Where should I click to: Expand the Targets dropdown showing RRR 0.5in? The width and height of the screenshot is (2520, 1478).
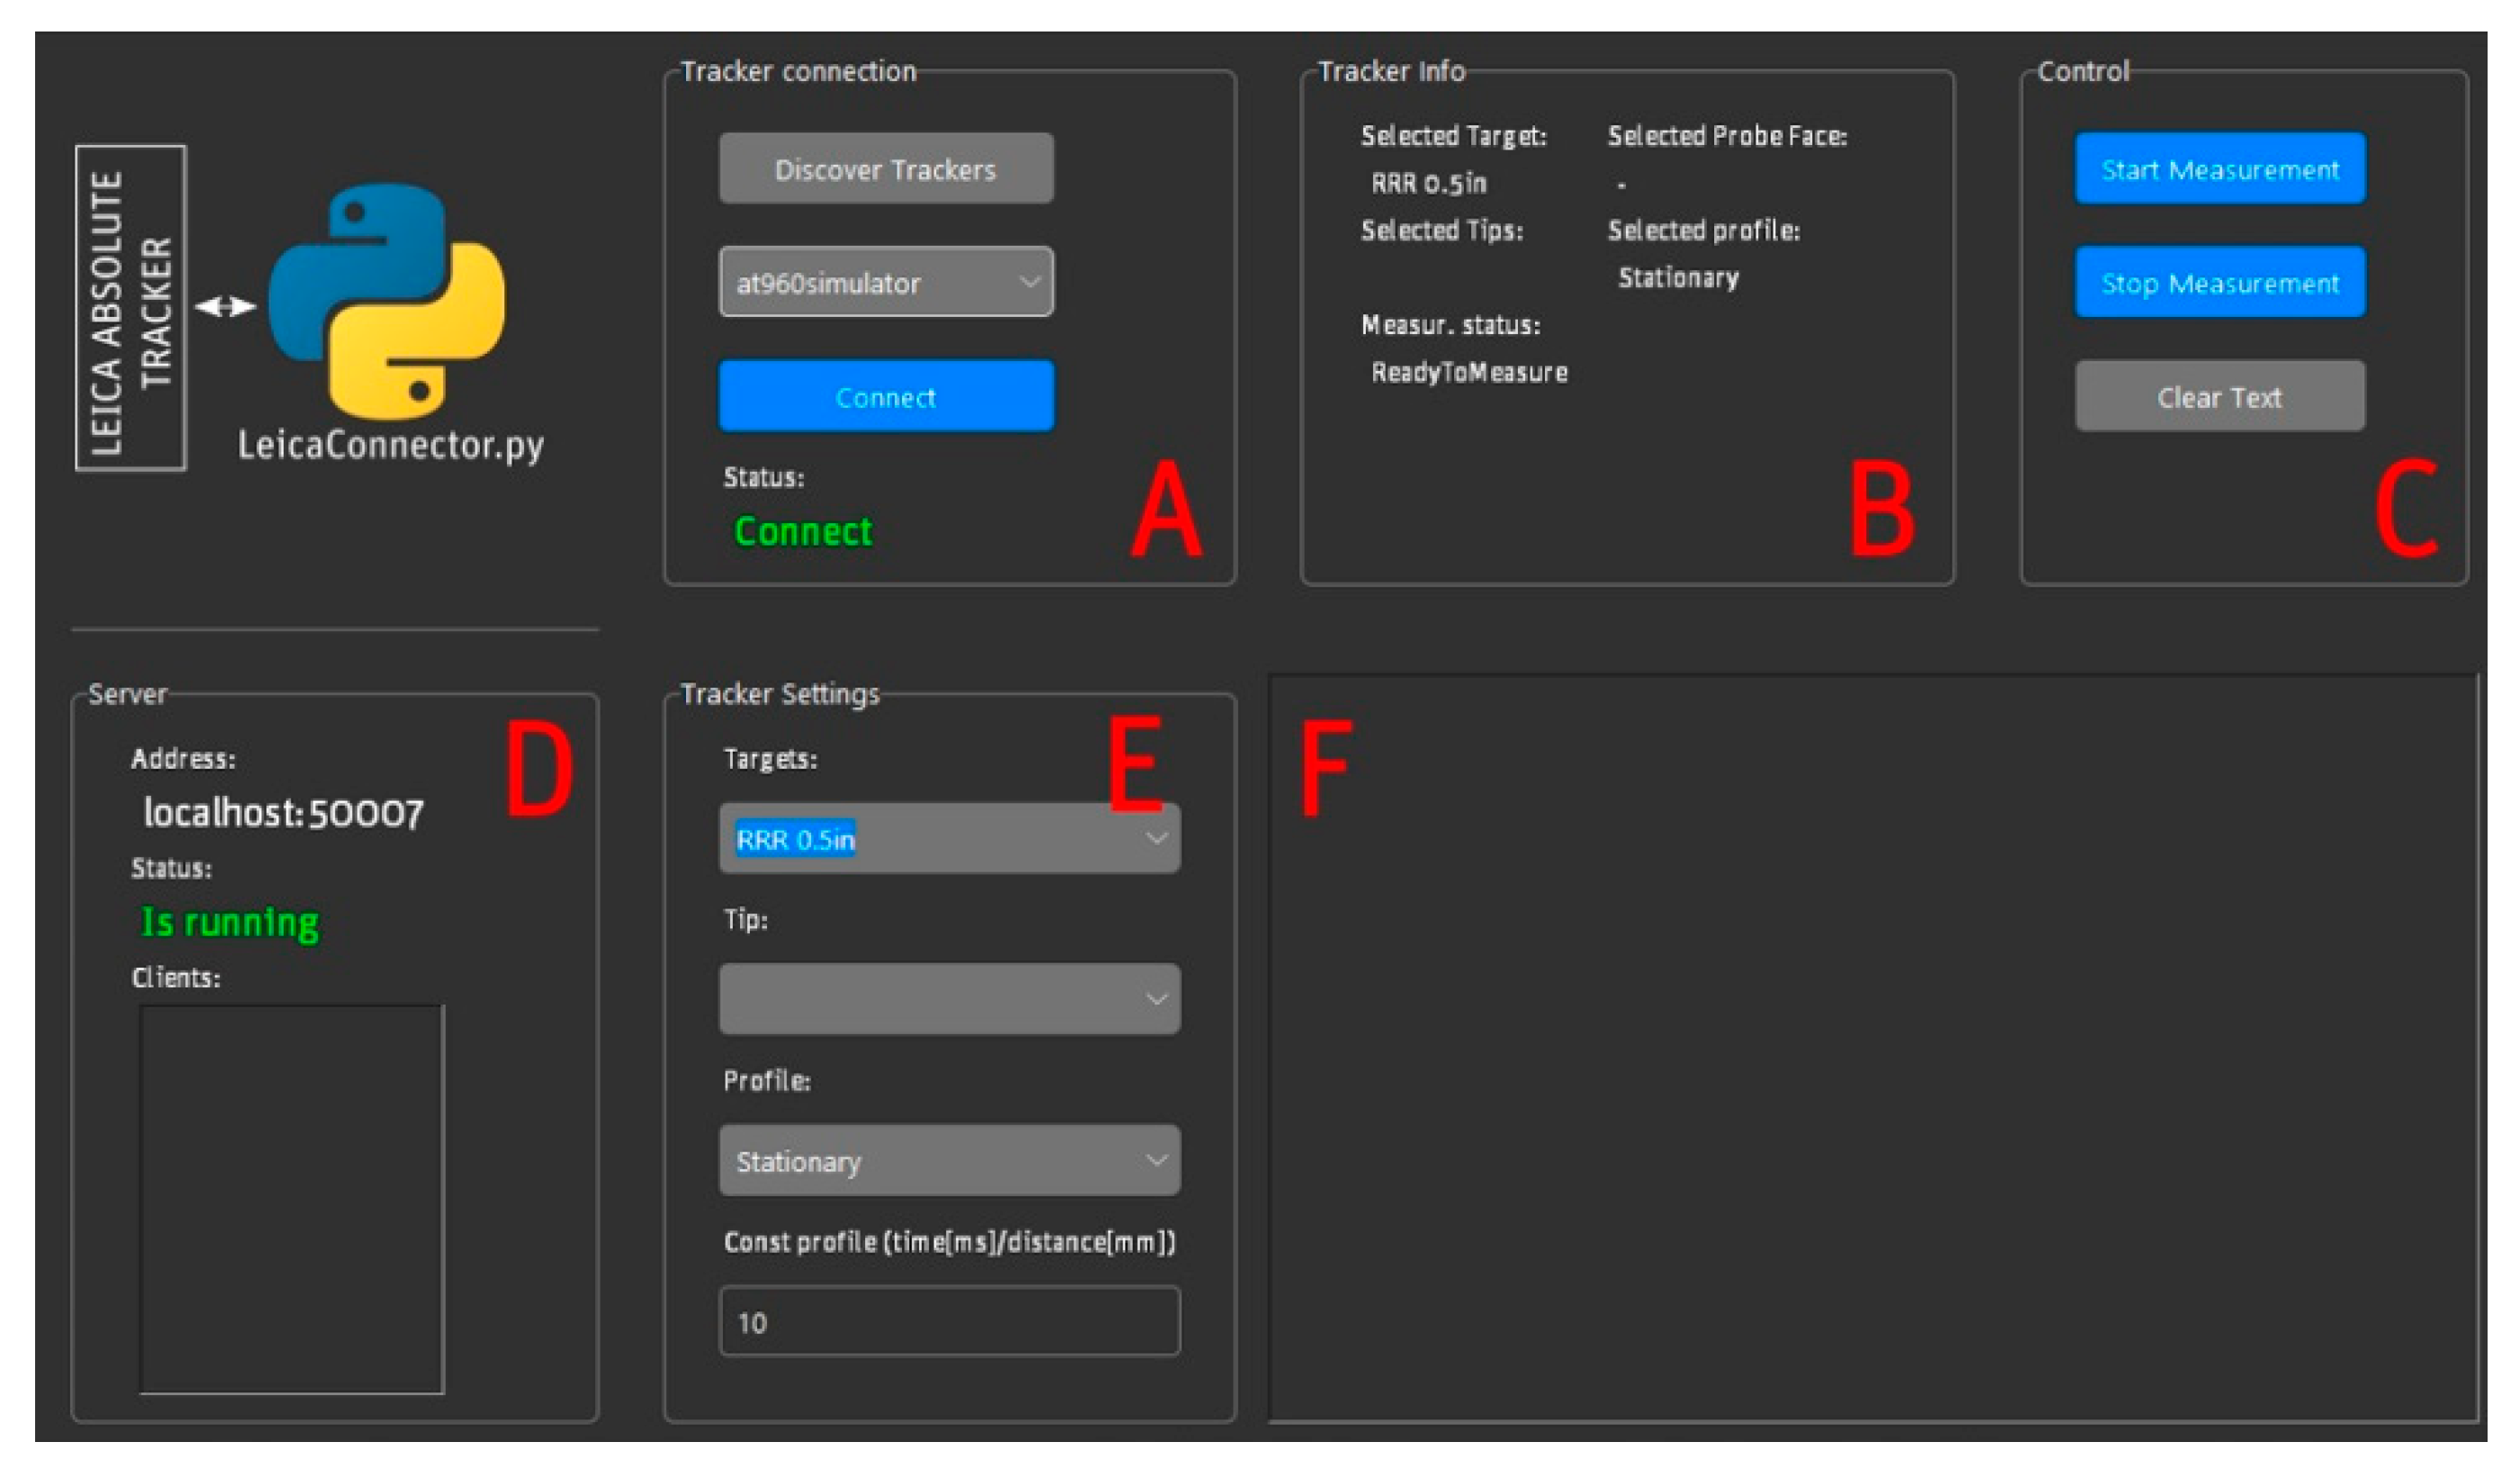[x=948, y=838]
